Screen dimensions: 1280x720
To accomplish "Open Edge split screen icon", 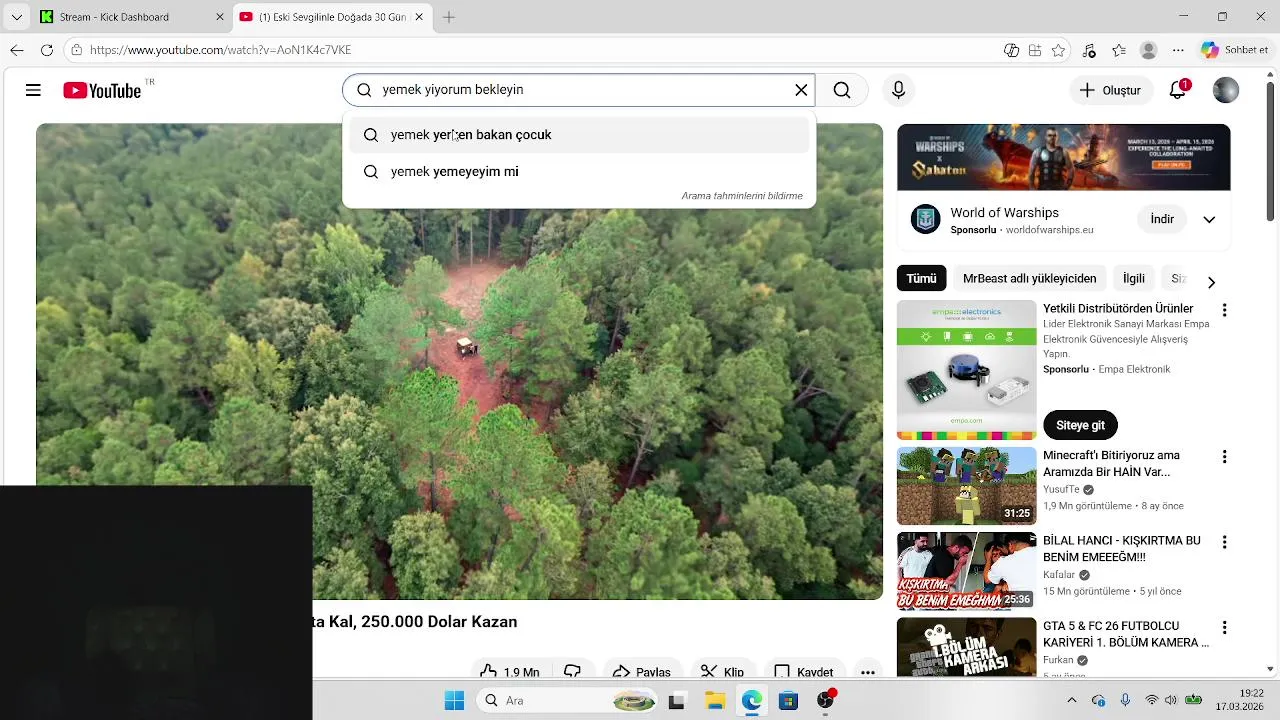I will pyautogui.click(x=1035, y=50).
